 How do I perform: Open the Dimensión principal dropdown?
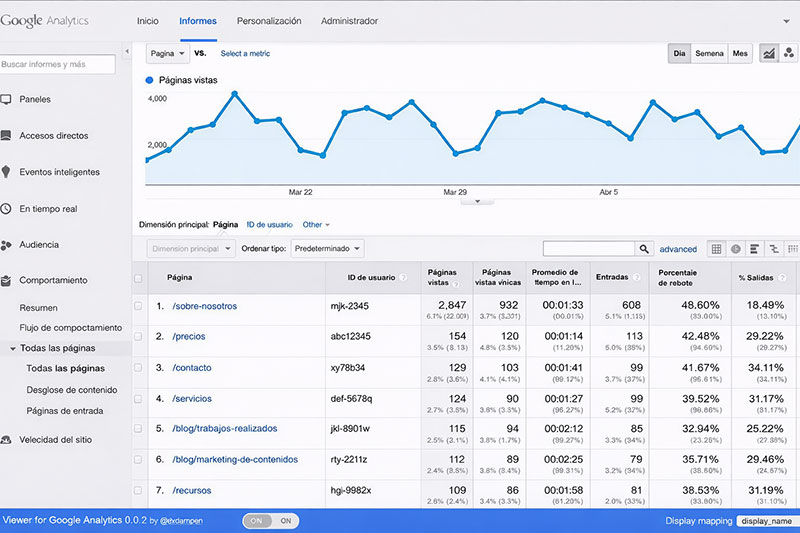(191, 249)
